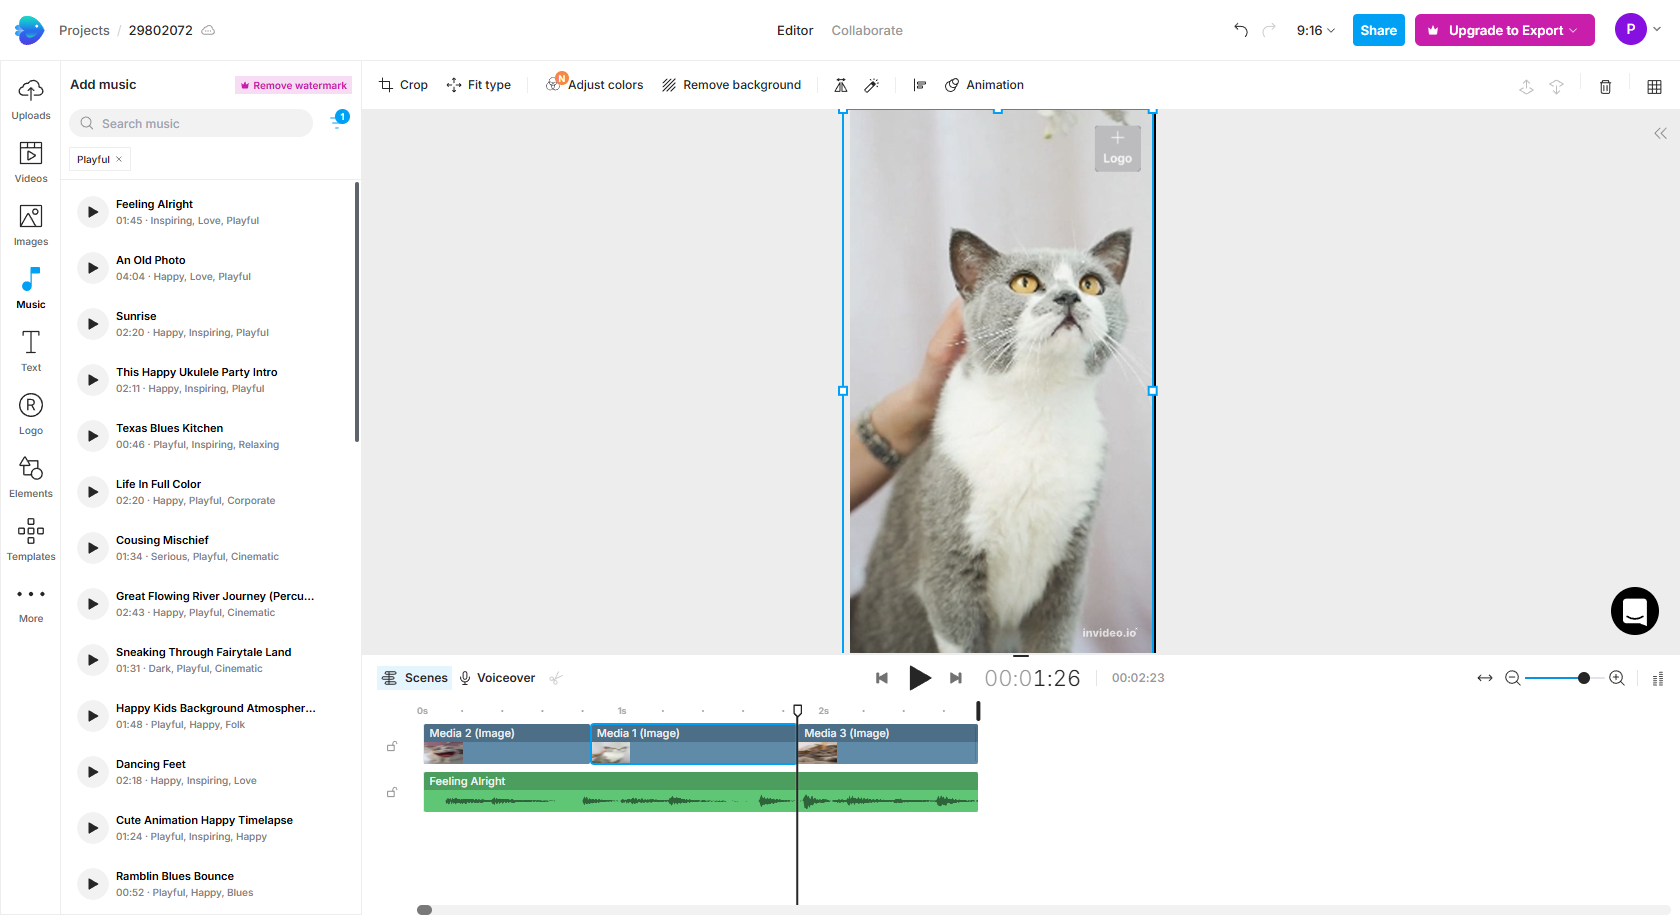1680x915 pixels.
Task: Open the 9:16 aspect ratio dropdown
Action: [x=1316, y=31]
